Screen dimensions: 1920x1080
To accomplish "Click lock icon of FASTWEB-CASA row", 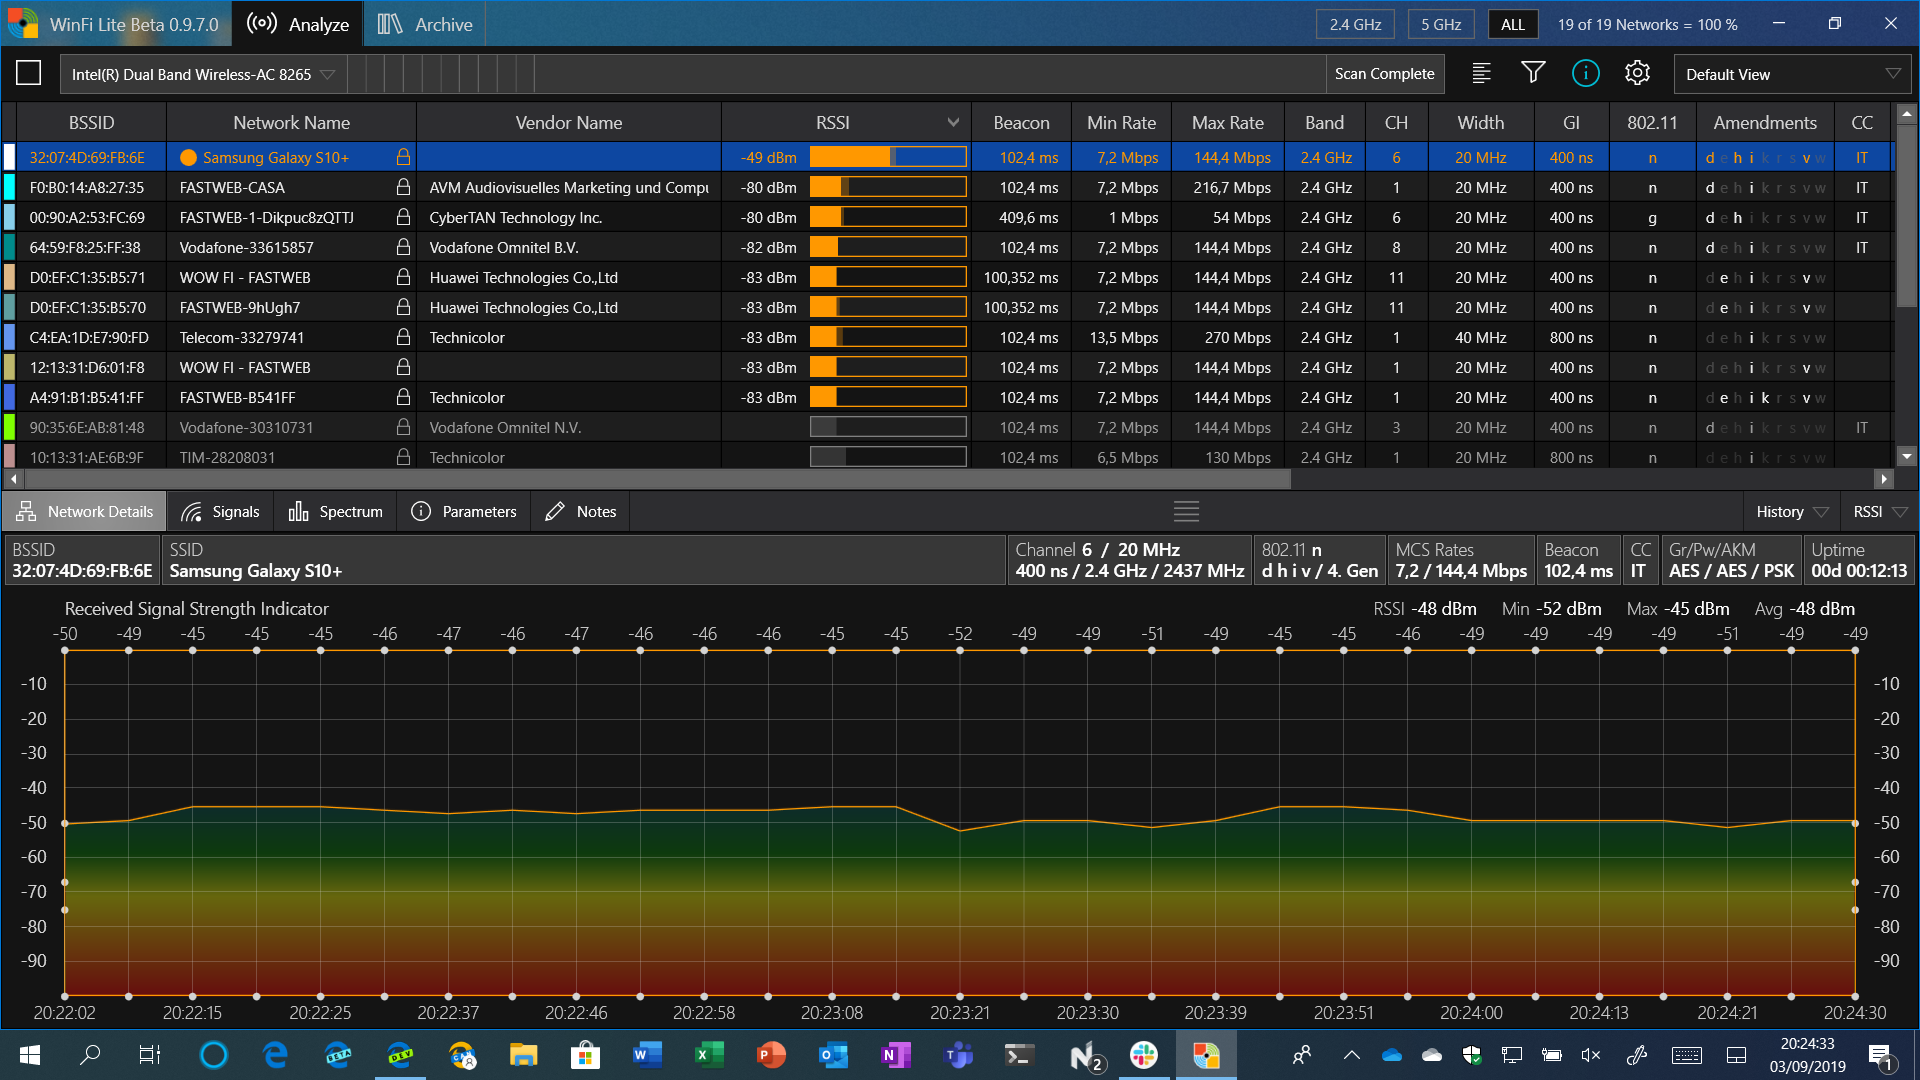I will [403, 187].
